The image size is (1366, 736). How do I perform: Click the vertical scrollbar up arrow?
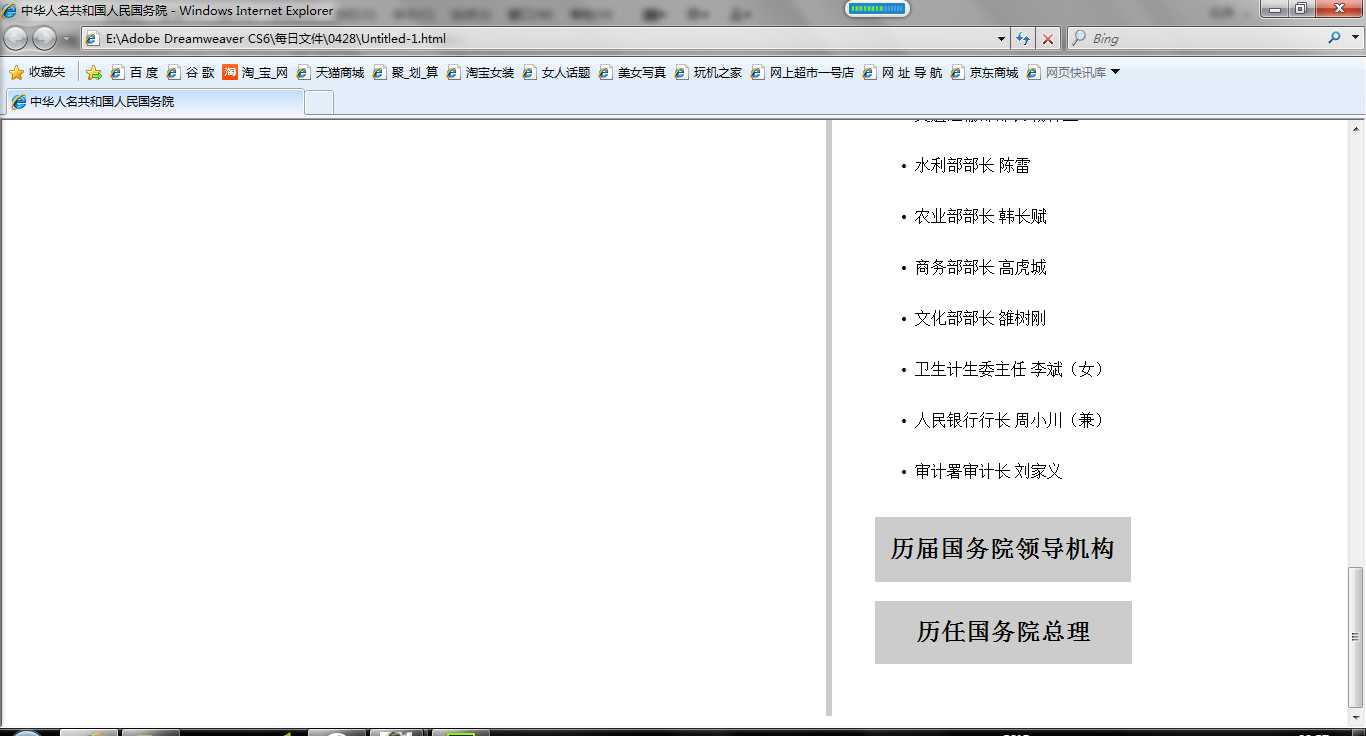1356,129
